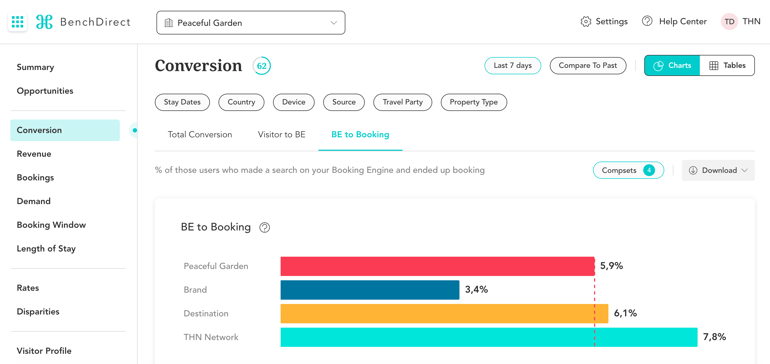The image size is (770, 364).
Task: Click the pie chart icon in Charts
Action: pos(659,65)
